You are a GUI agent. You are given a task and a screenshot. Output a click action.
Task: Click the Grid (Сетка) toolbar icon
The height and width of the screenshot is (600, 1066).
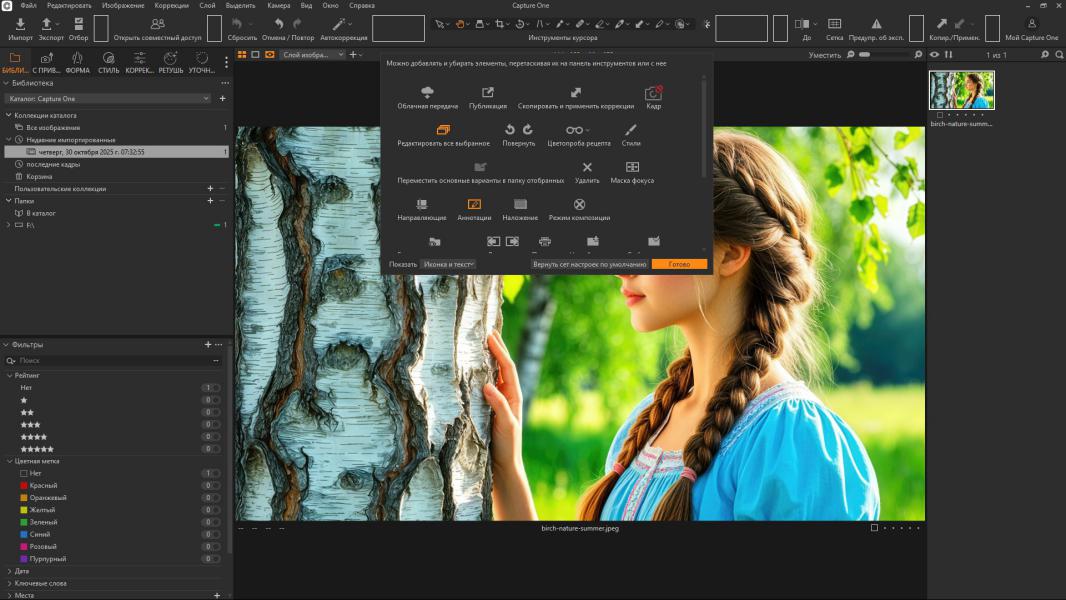pyautogui.click(x=834, y=23)
